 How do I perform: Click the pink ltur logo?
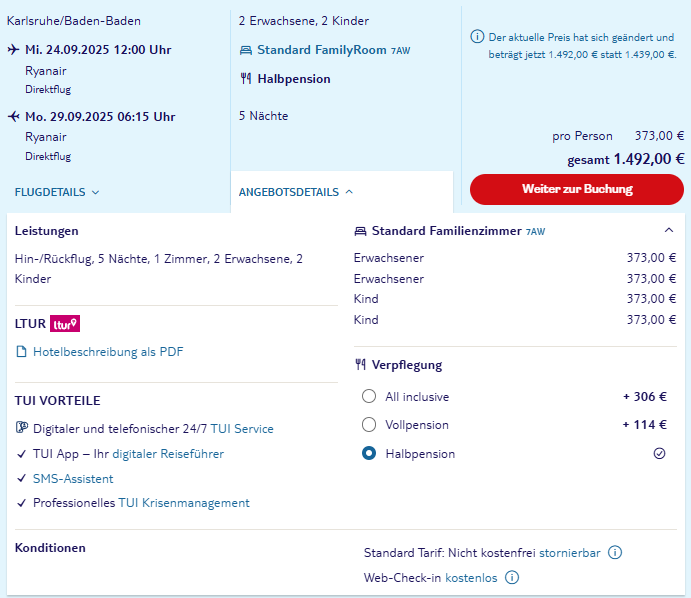coord(65,324)
